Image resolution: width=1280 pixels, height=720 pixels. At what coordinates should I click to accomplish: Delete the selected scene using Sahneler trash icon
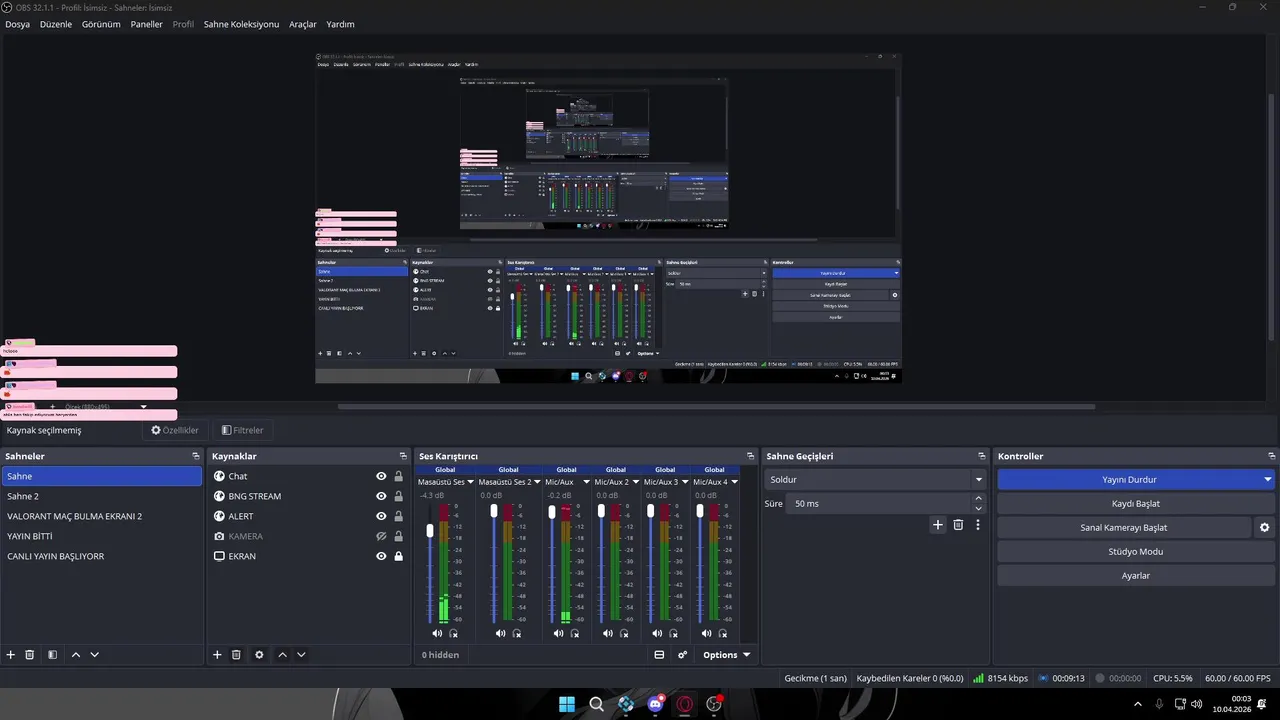[x=30, y=655]
